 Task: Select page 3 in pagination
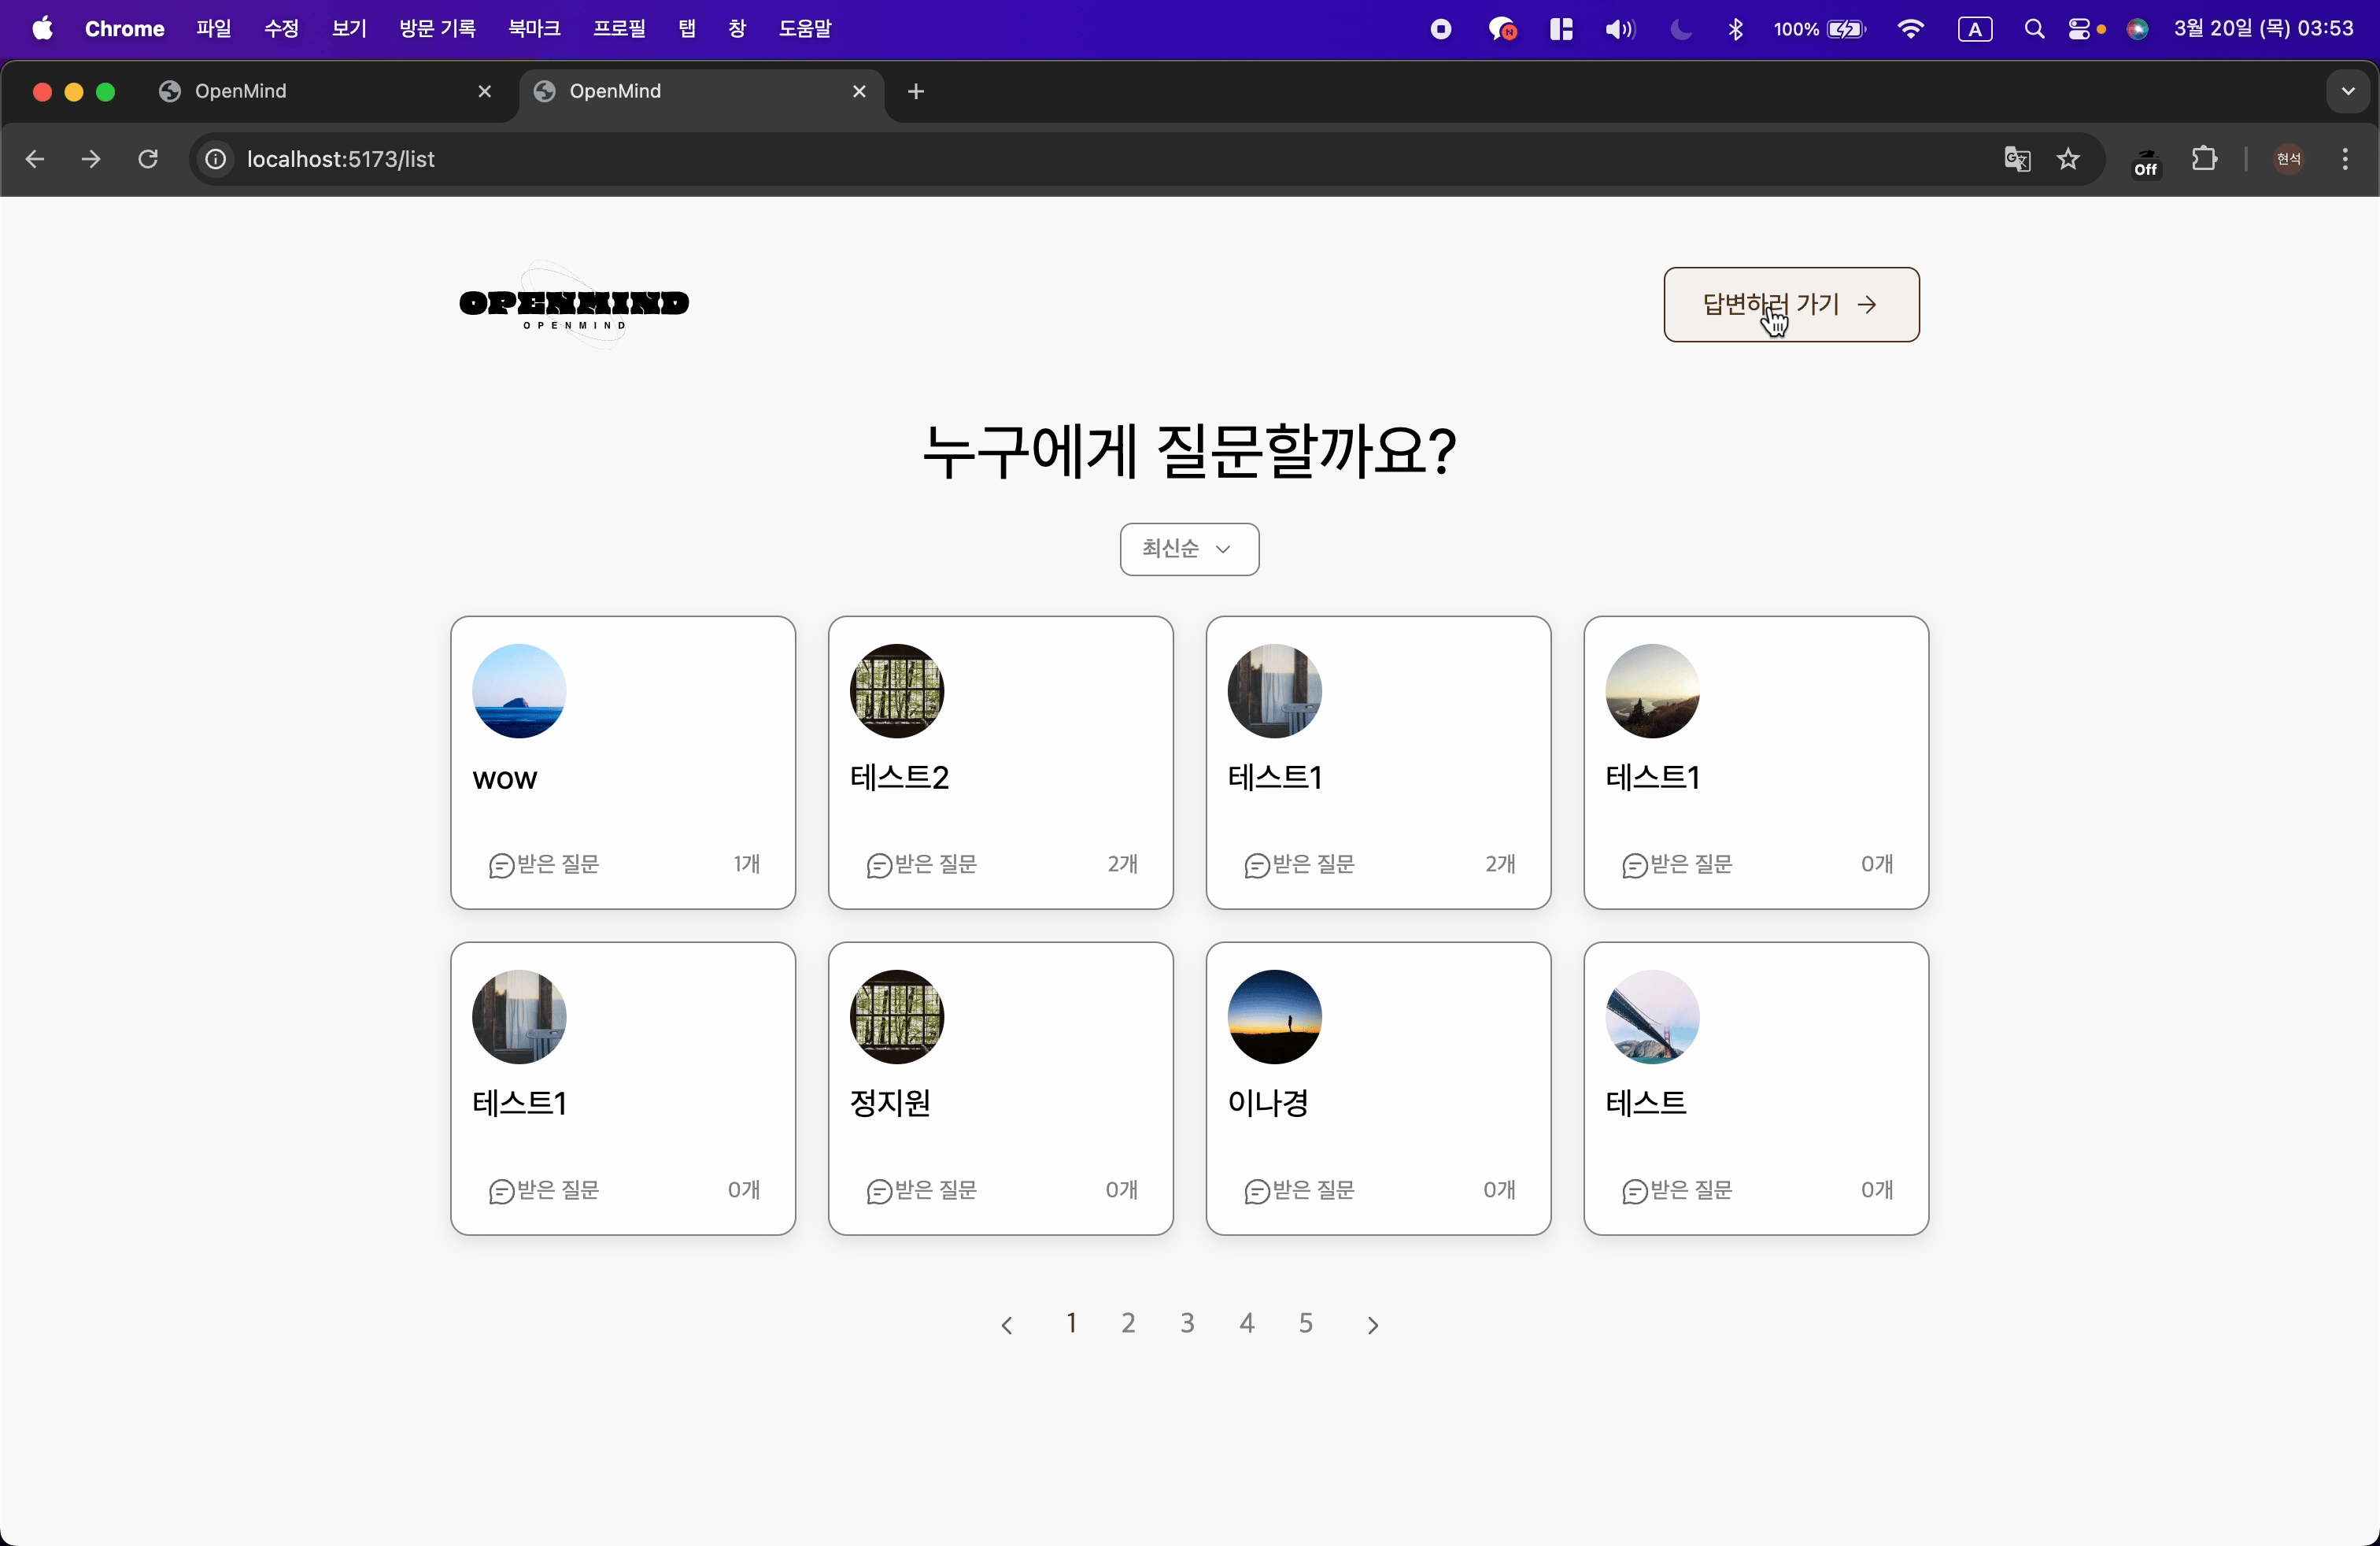coord(1187,1323)
